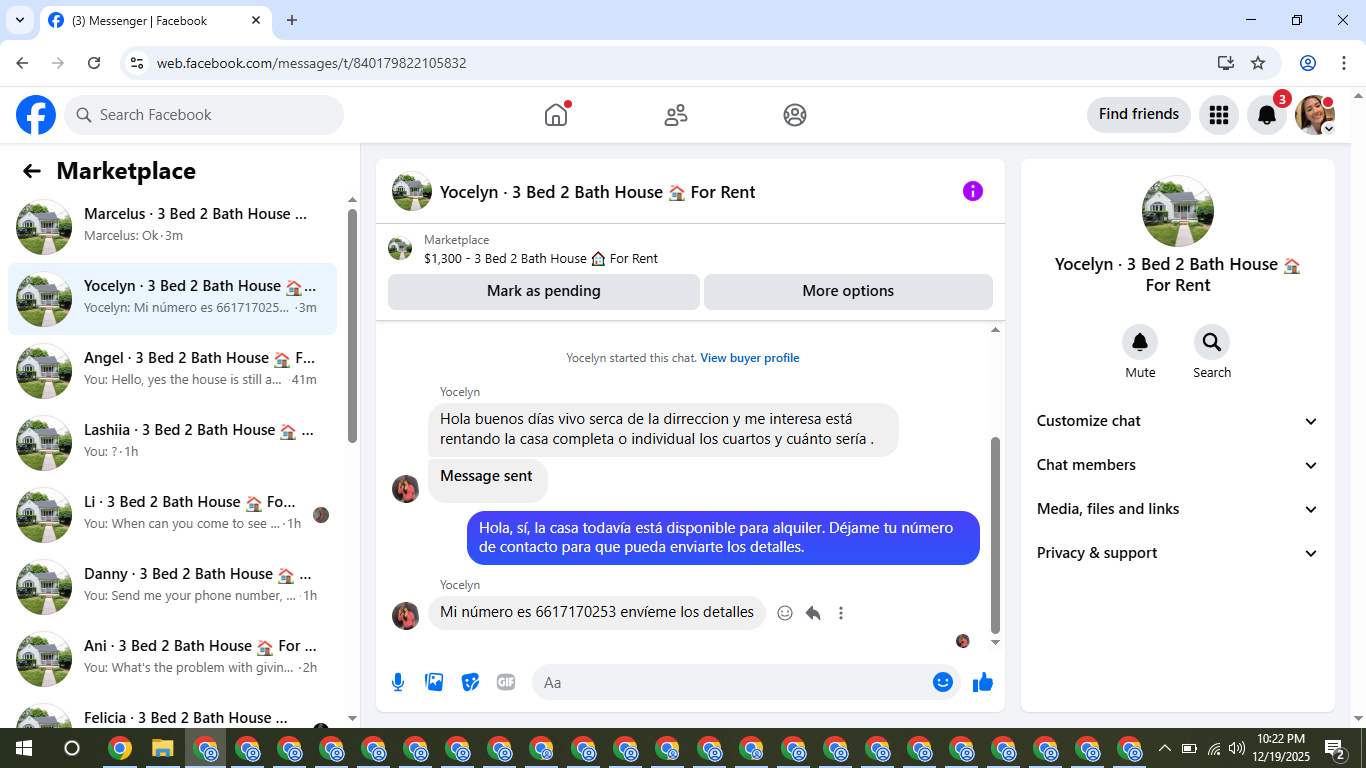Viewport: 1366px width, 768px height.
Task: Open Ani conversation in the list
Action: point(172,658)
